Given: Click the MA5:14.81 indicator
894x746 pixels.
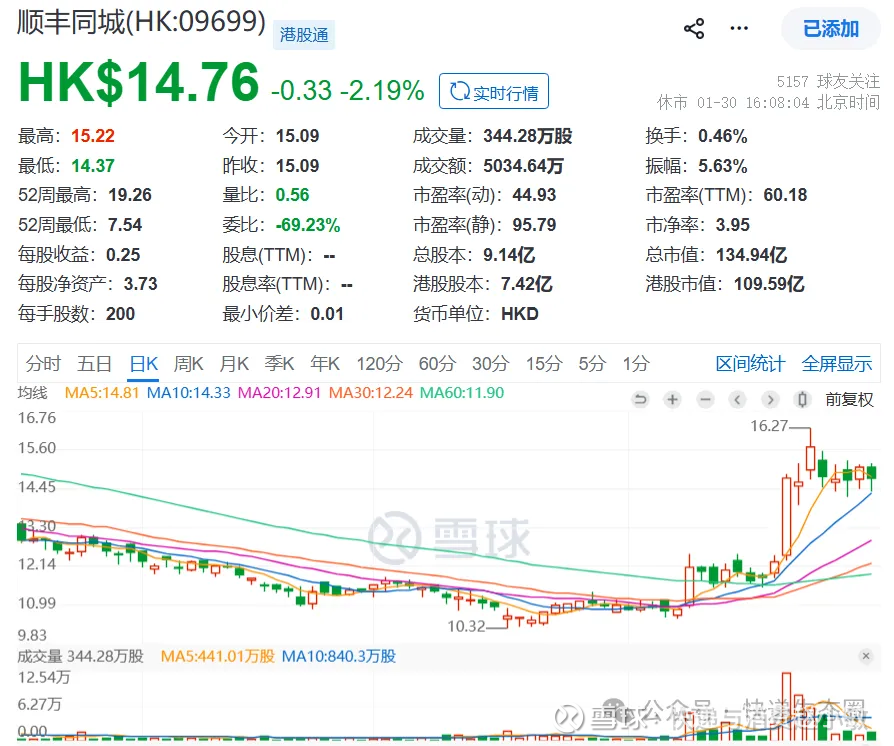Looking at the screenshot, I should point(102,392).
